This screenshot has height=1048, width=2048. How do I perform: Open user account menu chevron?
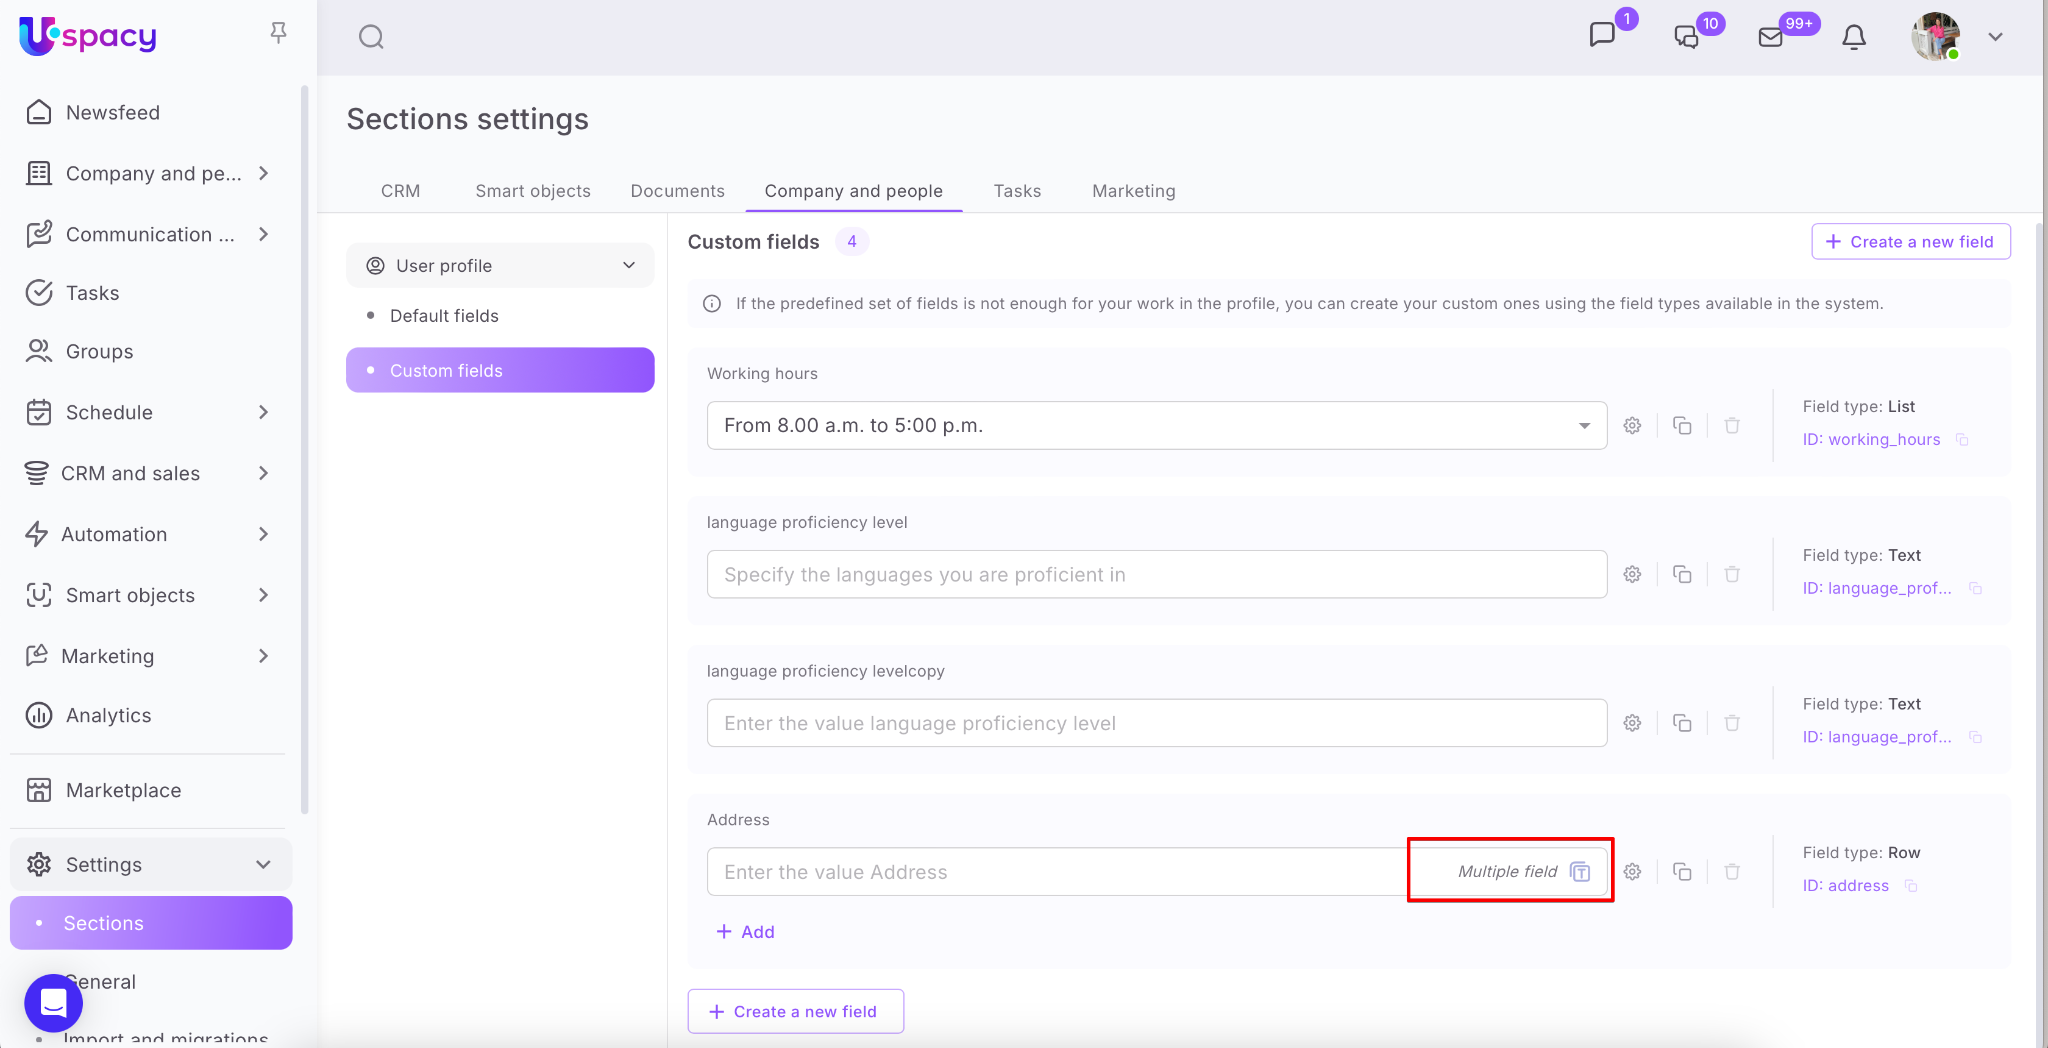(x=1995, y=37)
